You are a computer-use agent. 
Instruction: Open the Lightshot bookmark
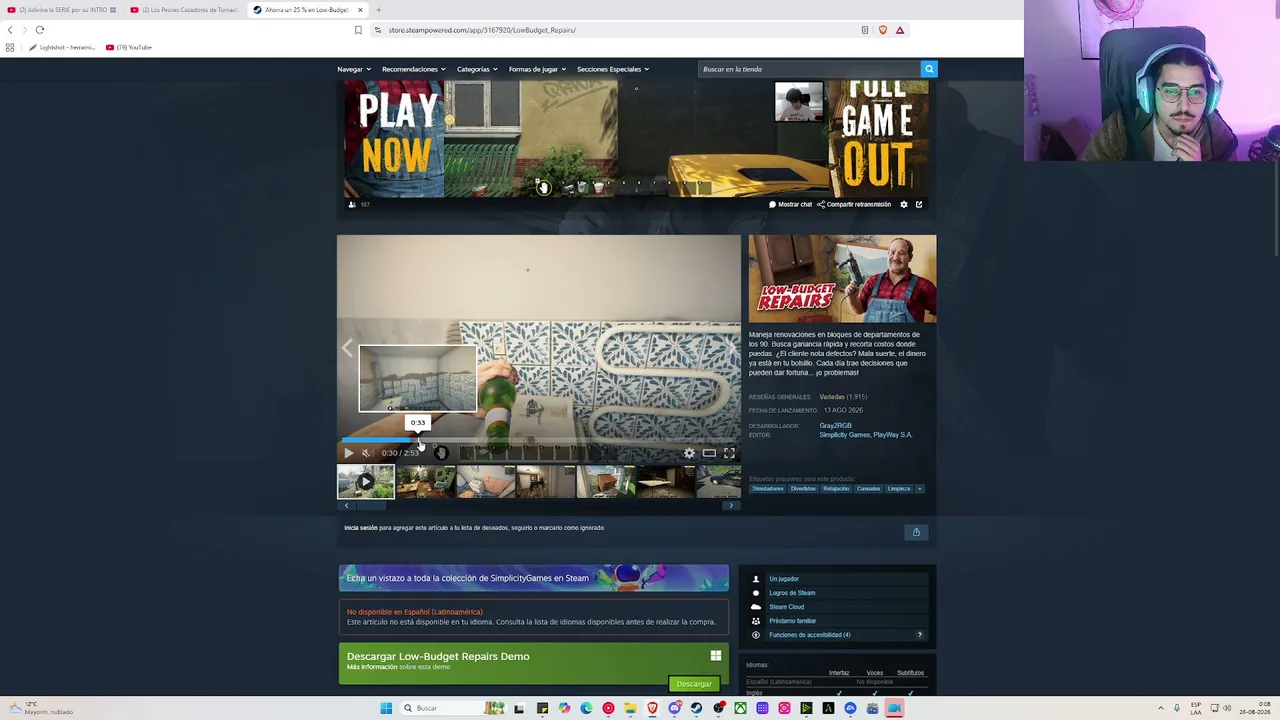pos(63,47)
